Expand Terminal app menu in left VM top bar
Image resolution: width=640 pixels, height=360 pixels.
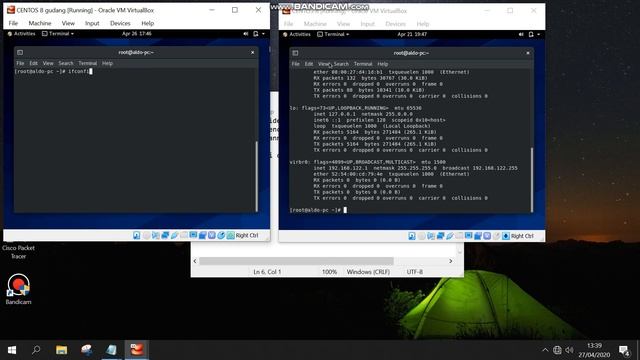[x=58, y=34]
